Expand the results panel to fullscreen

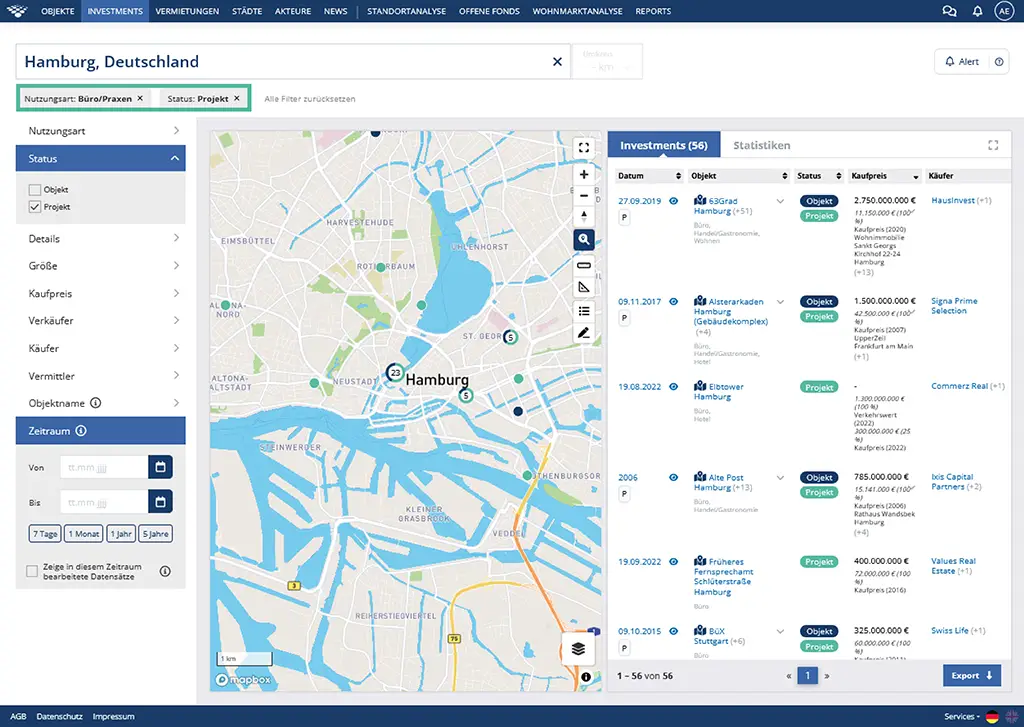pos(993,145)
